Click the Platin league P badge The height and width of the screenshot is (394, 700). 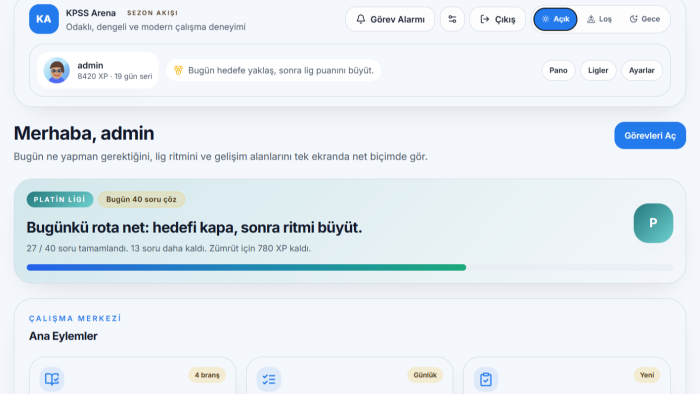(x=653, y=223)
